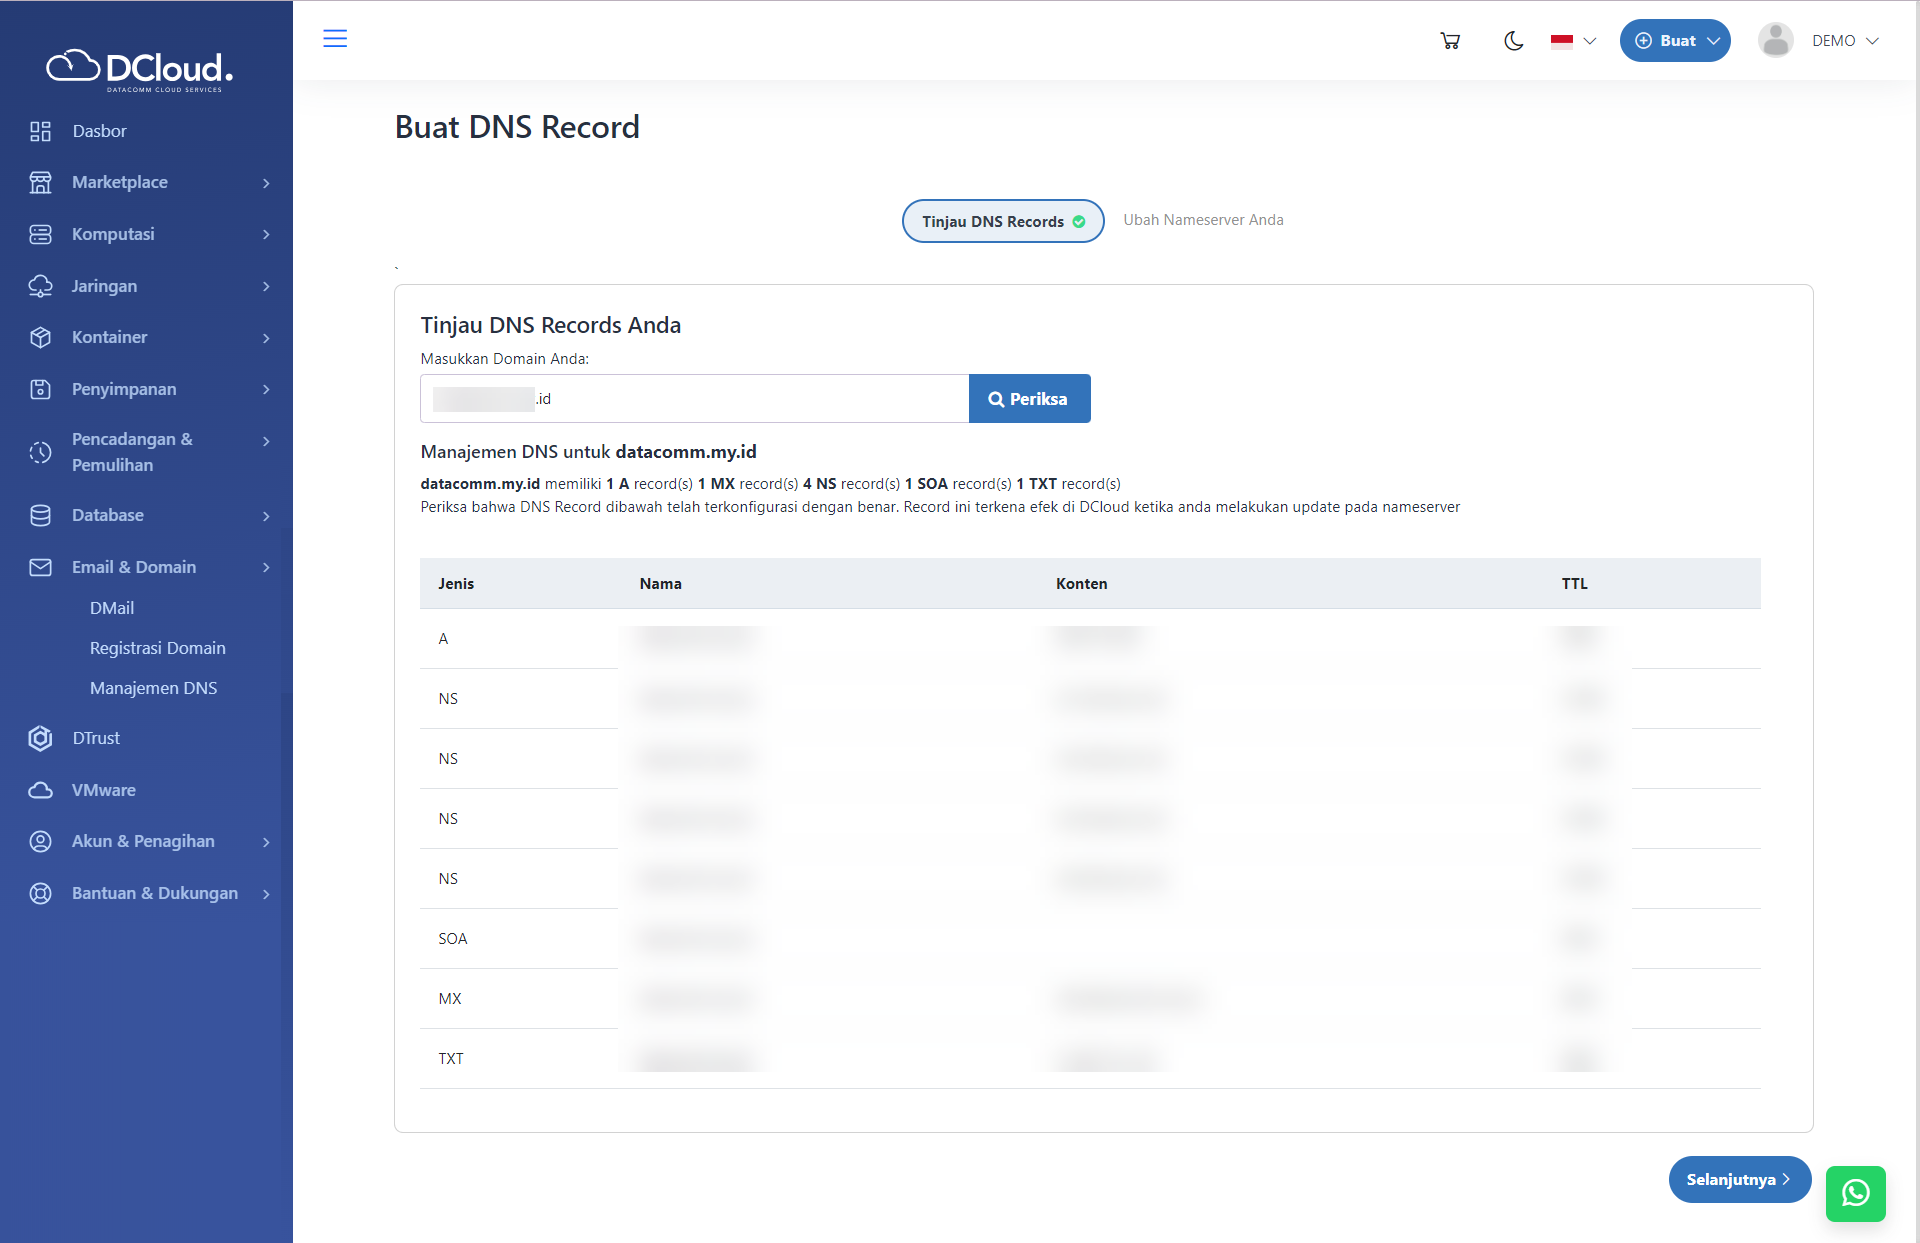Open the DTrust sidebar item

coord(96,738)
